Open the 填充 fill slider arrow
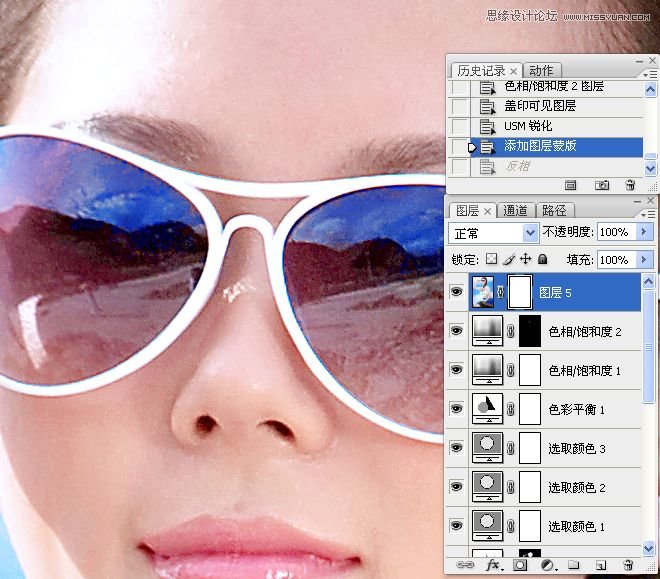 click(x=643, y=259)
